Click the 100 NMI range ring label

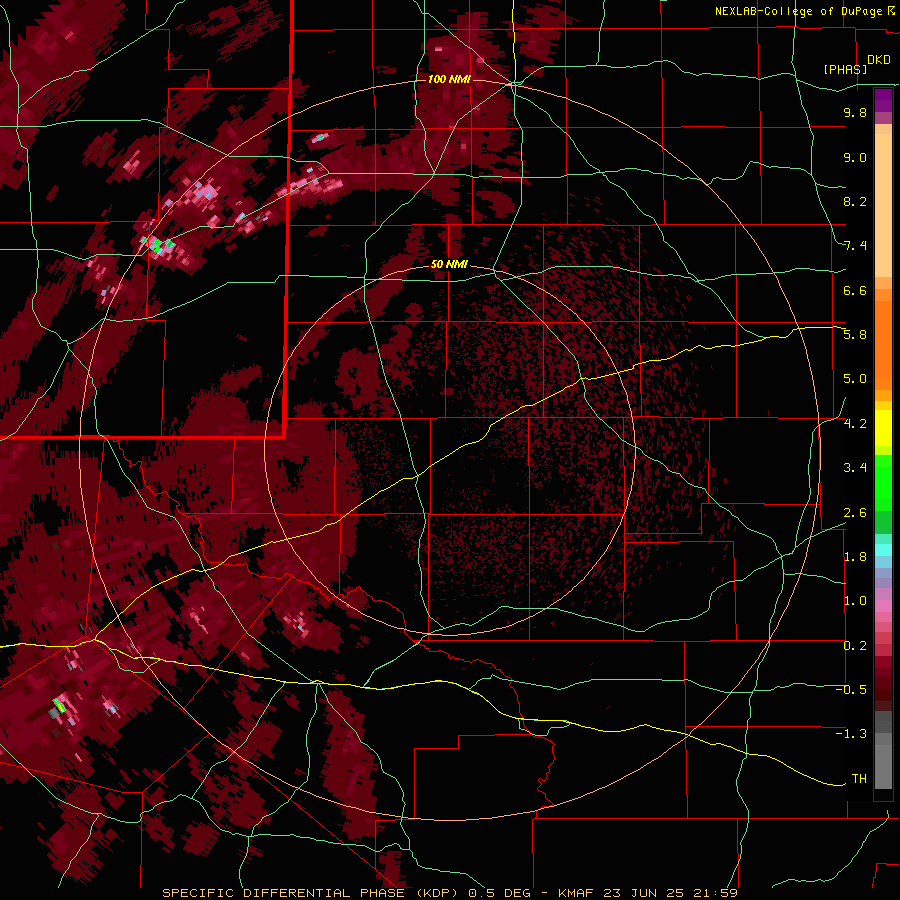449,79
